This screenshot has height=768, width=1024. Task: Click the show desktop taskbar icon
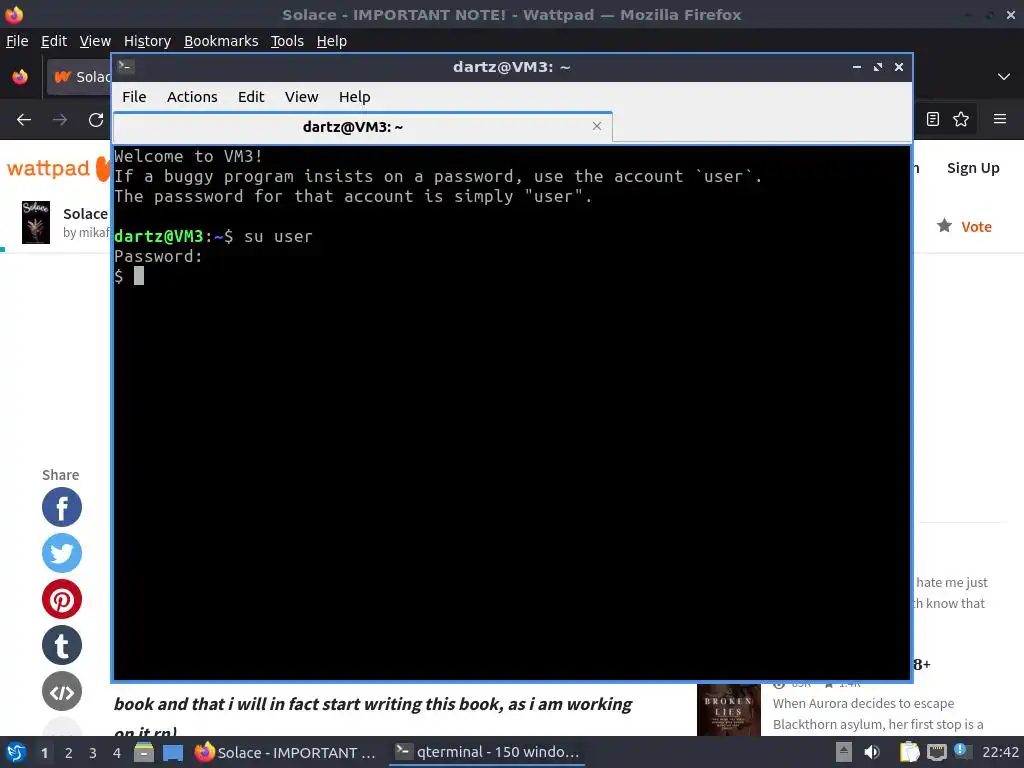tap(173, 752)
